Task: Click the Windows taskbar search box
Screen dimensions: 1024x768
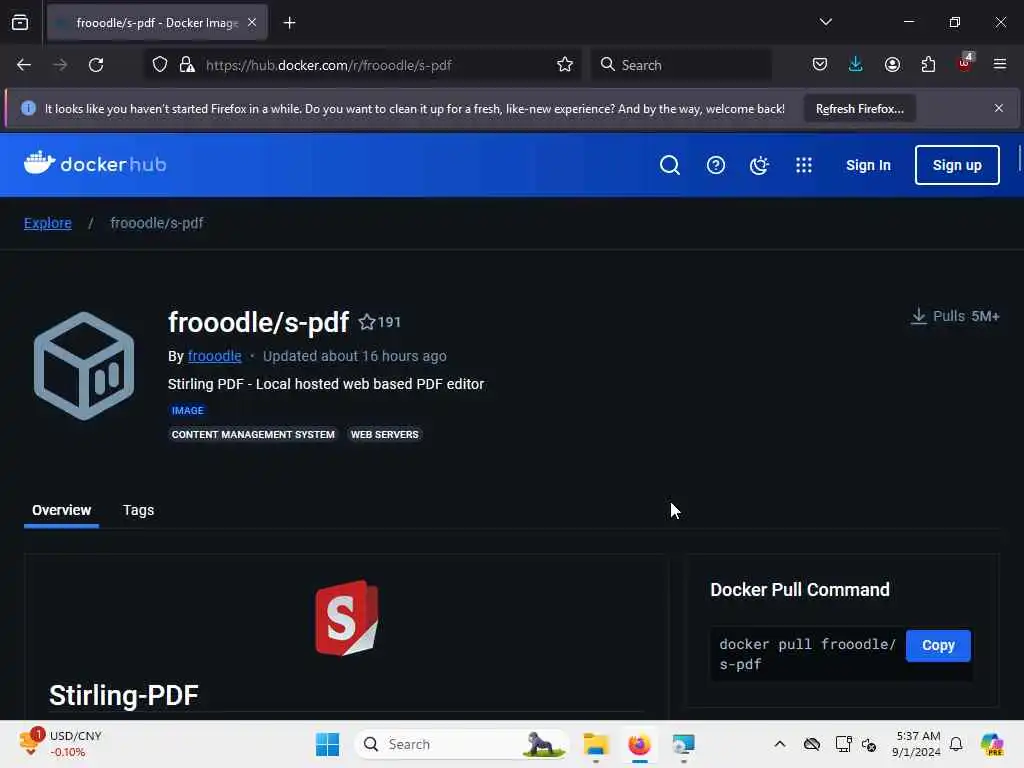Action: click(461, 744)
